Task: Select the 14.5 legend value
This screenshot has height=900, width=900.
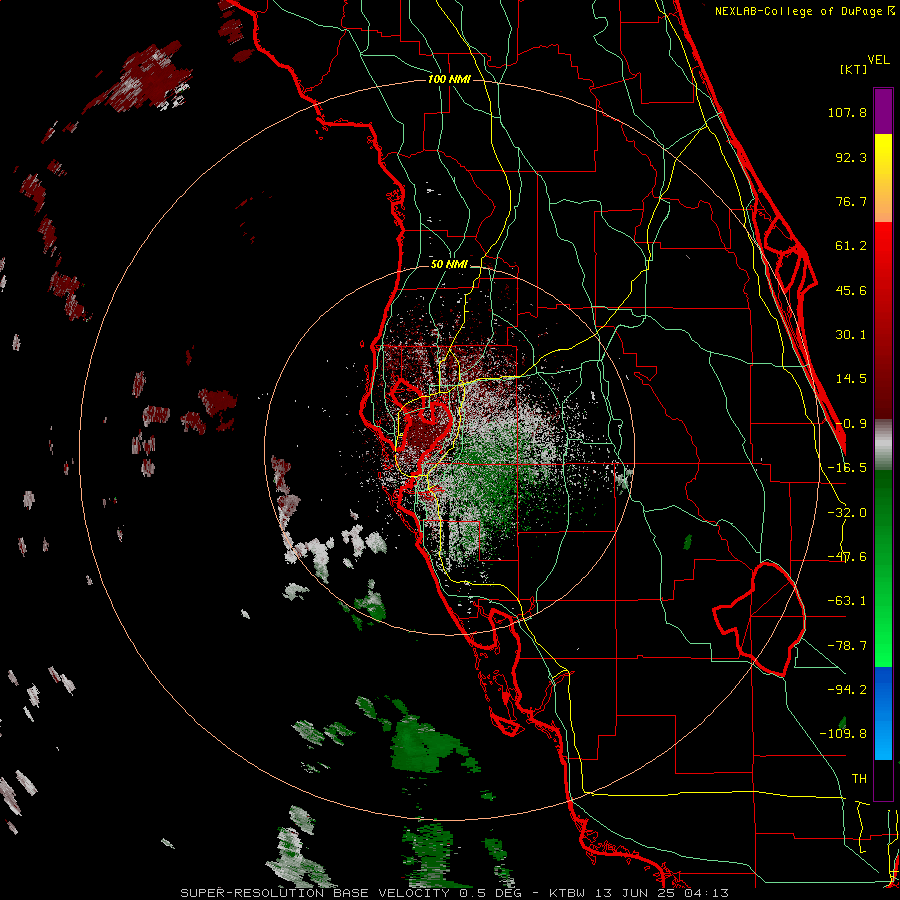Action: [x=851, y=379]
